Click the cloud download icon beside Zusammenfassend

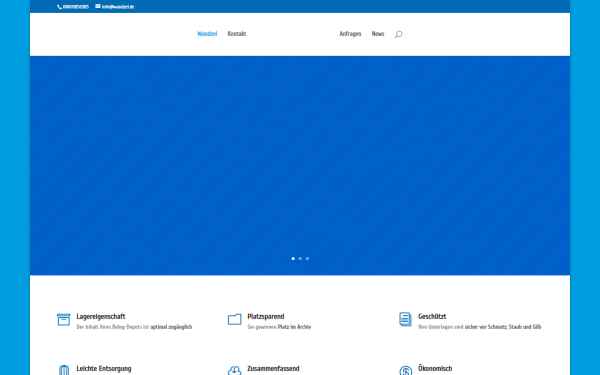point(235,370)
